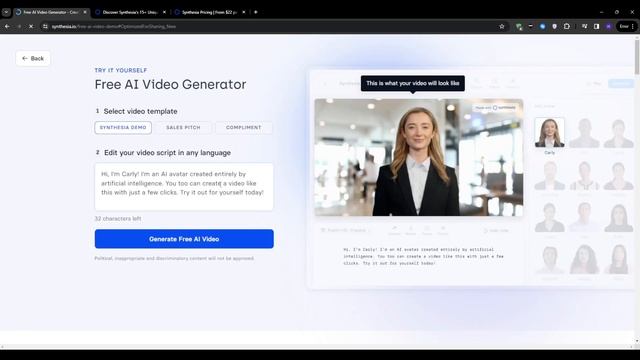Click inside the video script text box
The image size is (640, 360).
pos(184,187)
